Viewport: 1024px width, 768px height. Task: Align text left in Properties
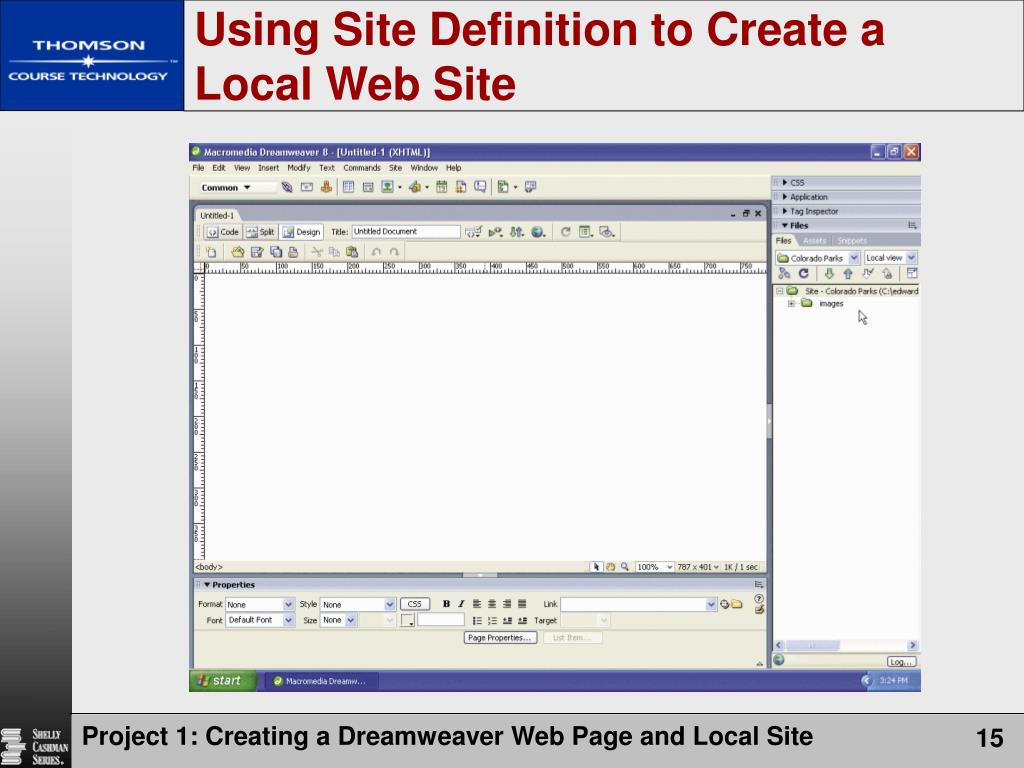click(x=477, y=604)
